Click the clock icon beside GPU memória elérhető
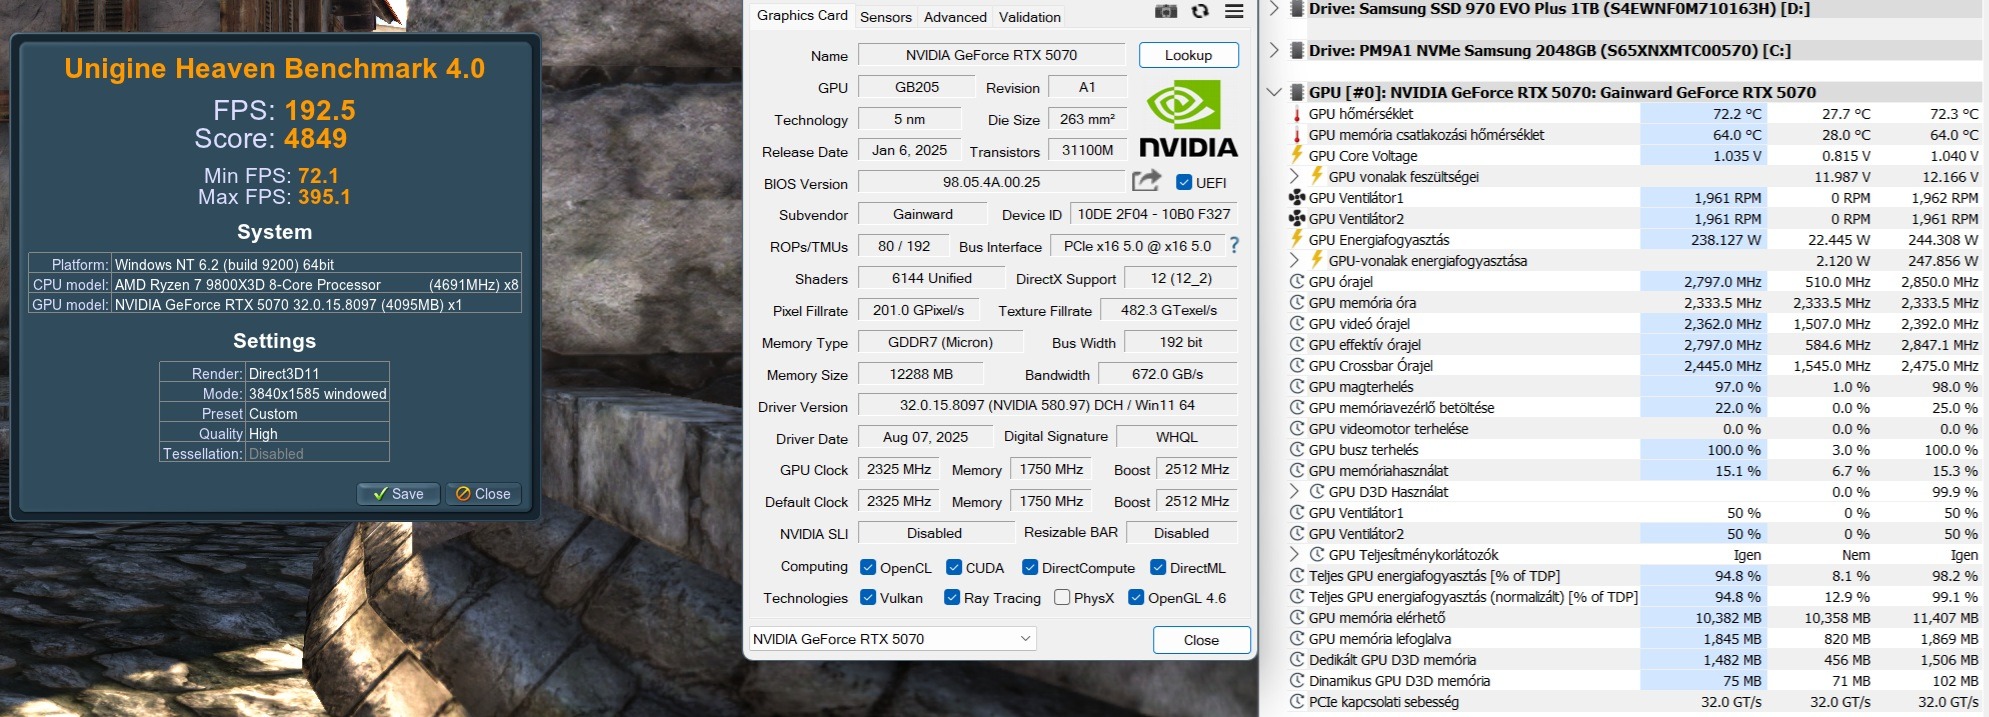The image size is (1989, 717). (x=1297, y=618)
